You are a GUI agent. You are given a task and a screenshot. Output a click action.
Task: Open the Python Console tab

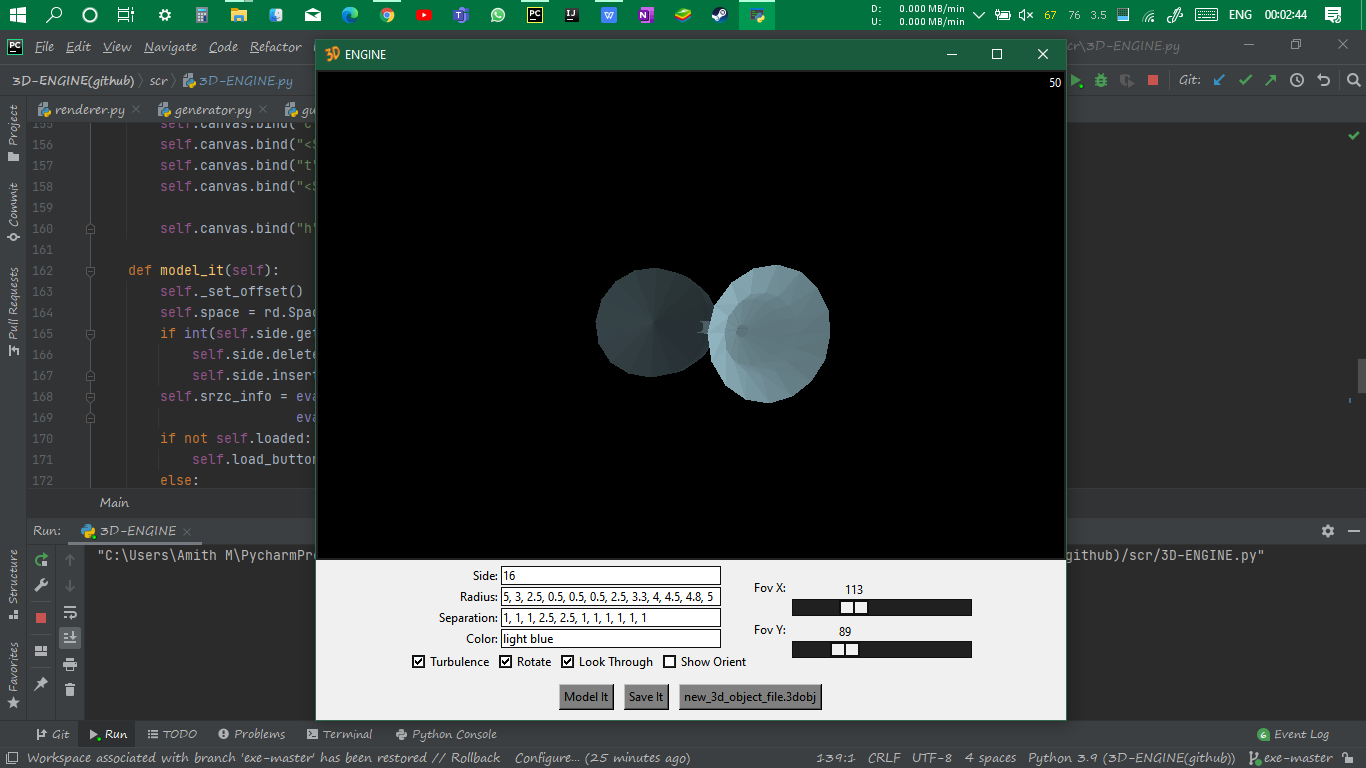[446, 734]
